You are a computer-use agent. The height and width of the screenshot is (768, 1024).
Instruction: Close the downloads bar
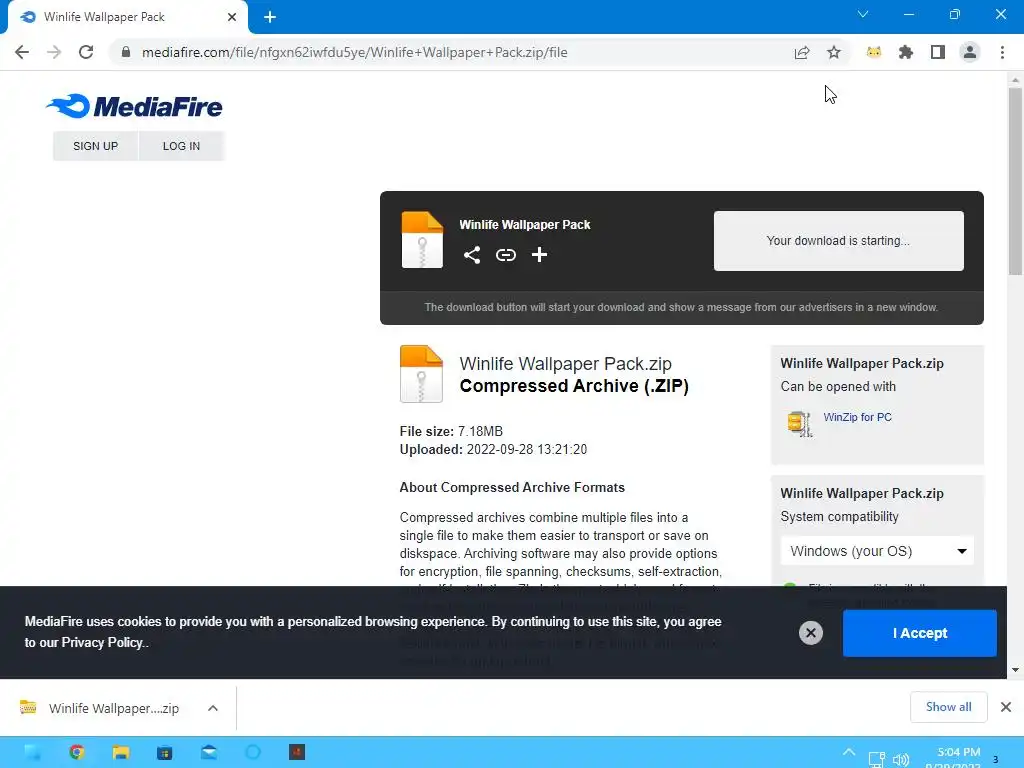coord(1006,707)
